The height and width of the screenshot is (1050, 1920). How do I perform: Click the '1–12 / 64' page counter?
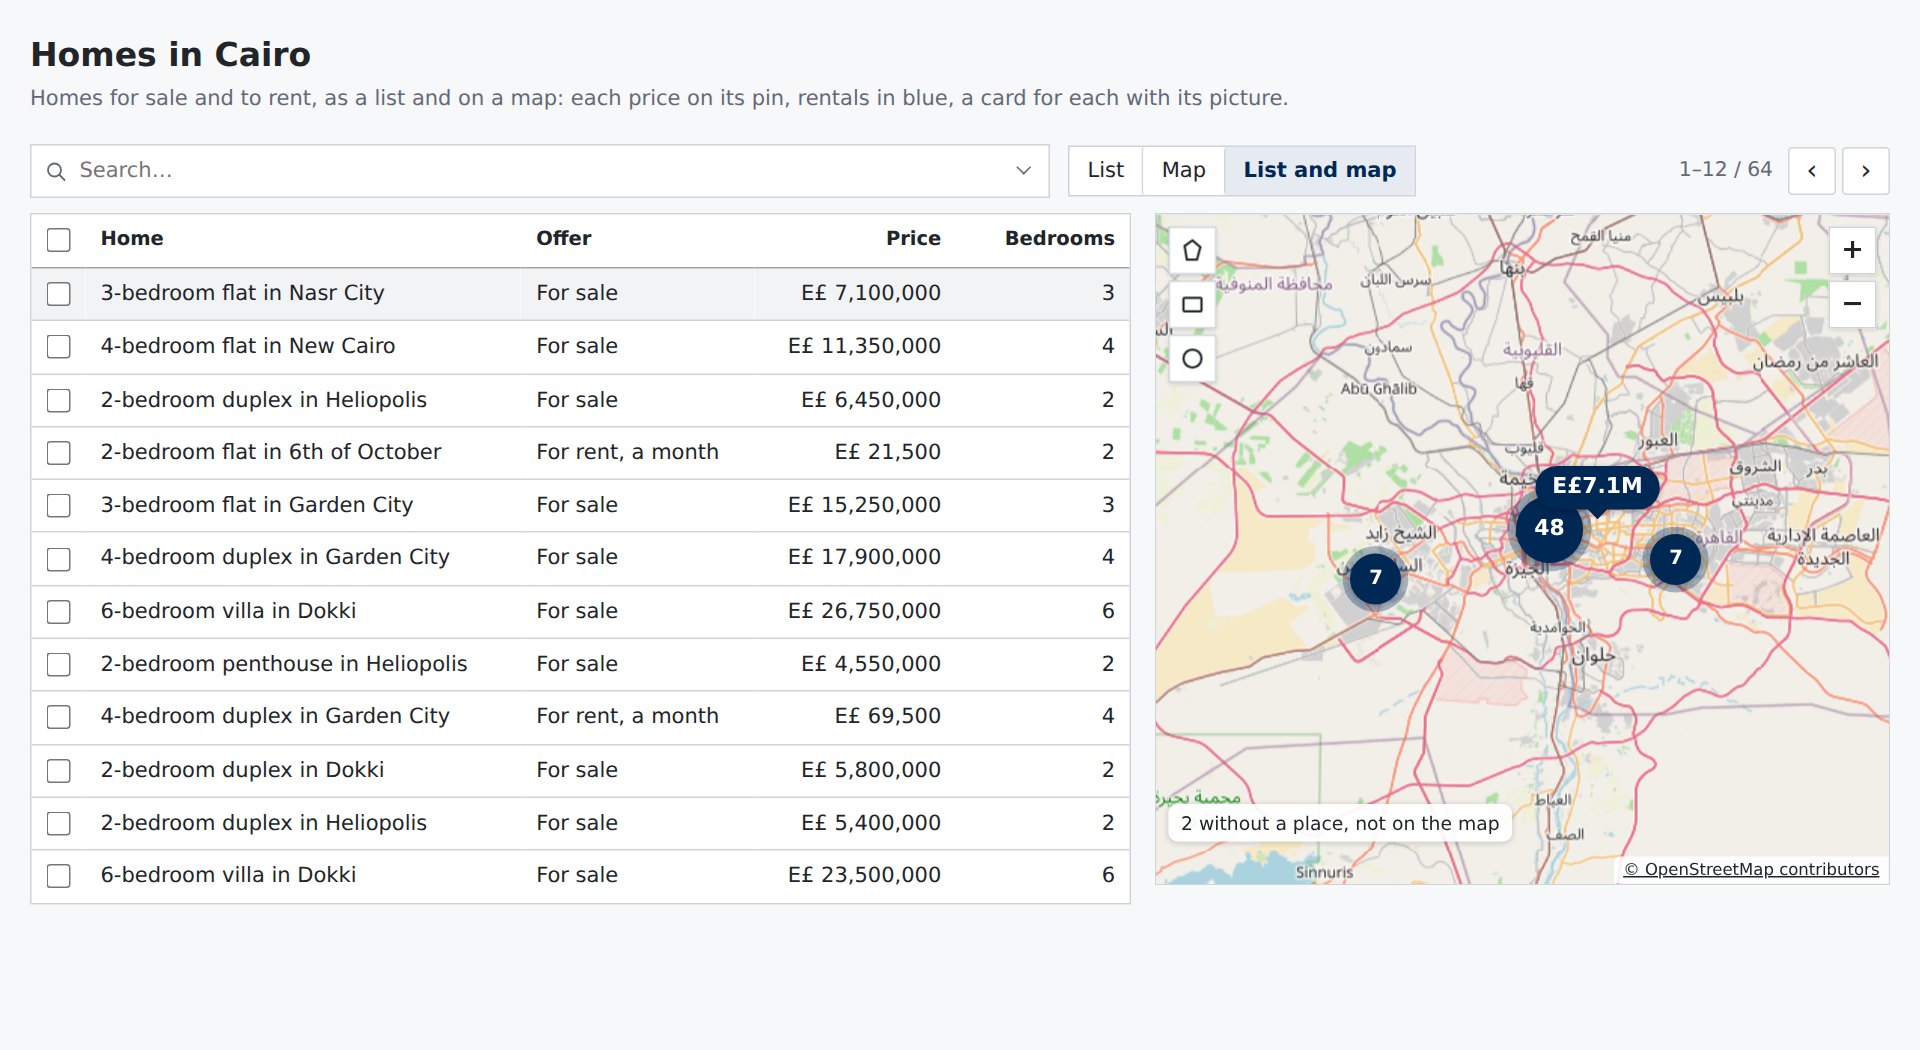coord(1725,170)
